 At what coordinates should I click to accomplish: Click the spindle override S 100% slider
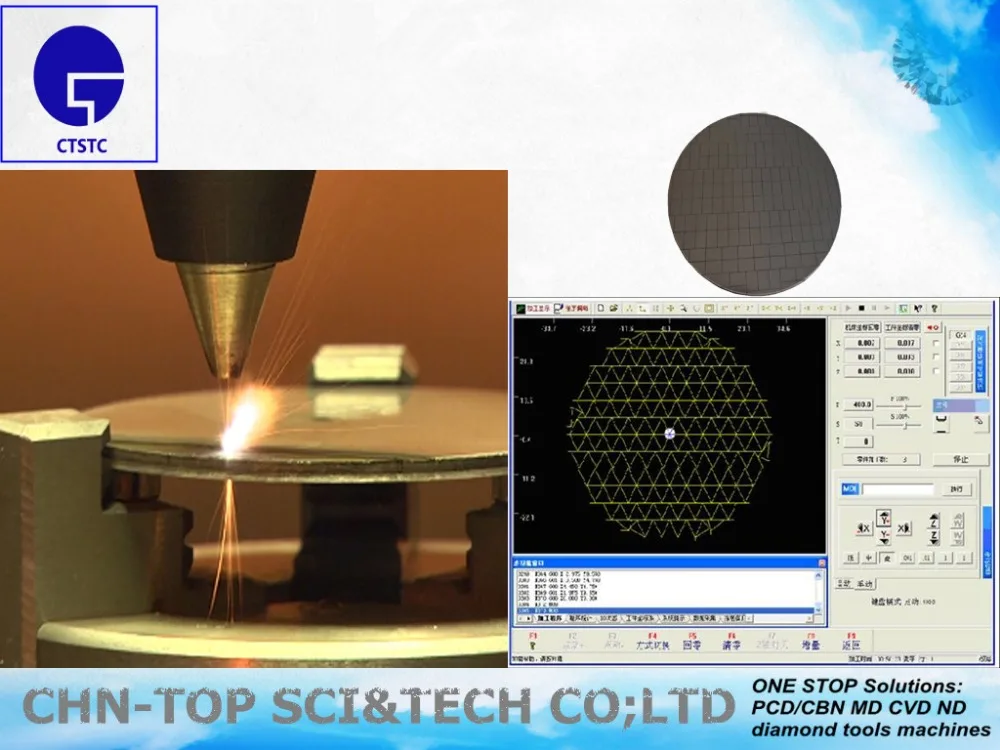[x=899, y=425]
